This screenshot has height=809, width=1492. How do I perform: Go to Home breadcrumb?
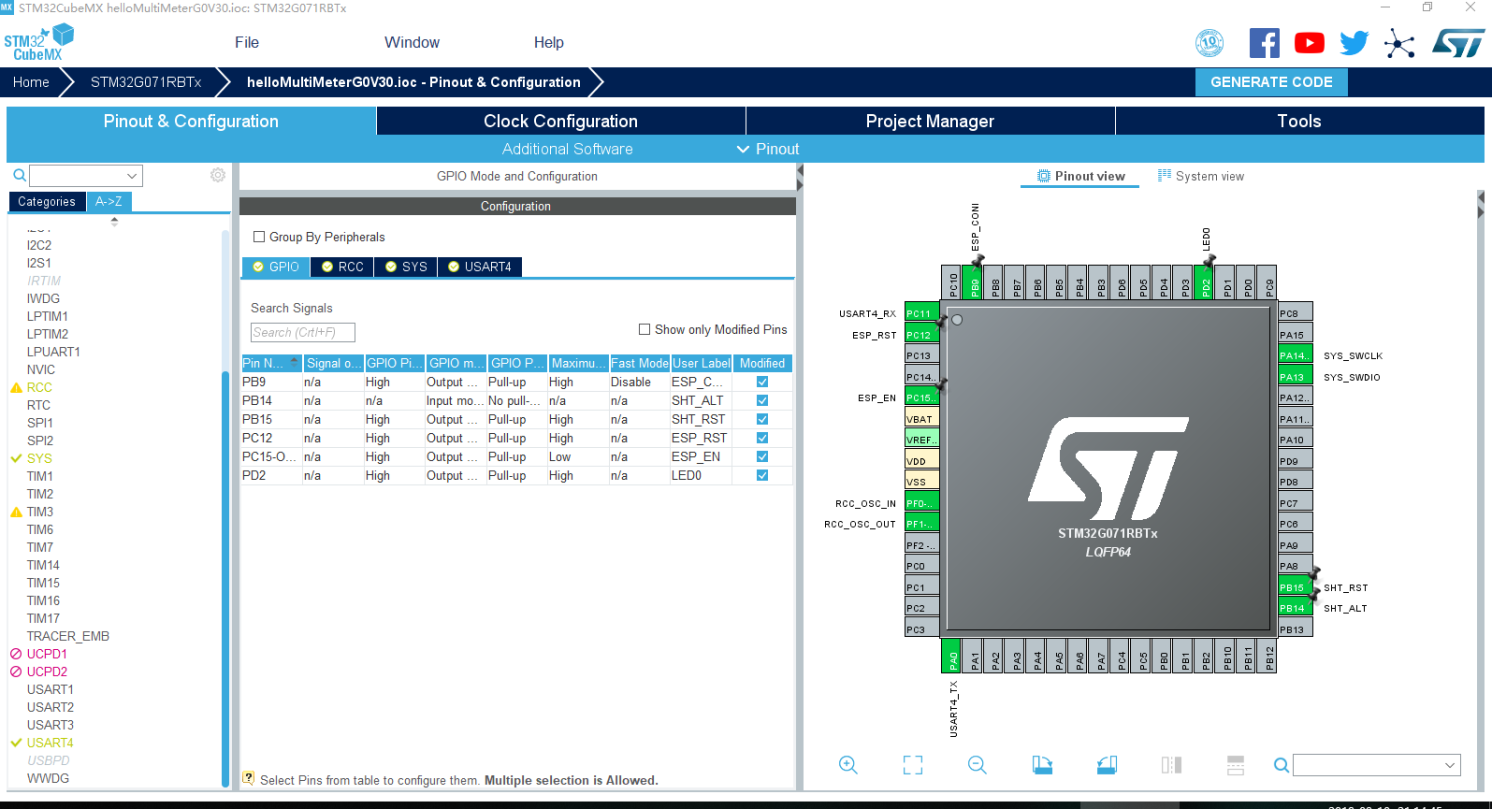tap(31, 82)
